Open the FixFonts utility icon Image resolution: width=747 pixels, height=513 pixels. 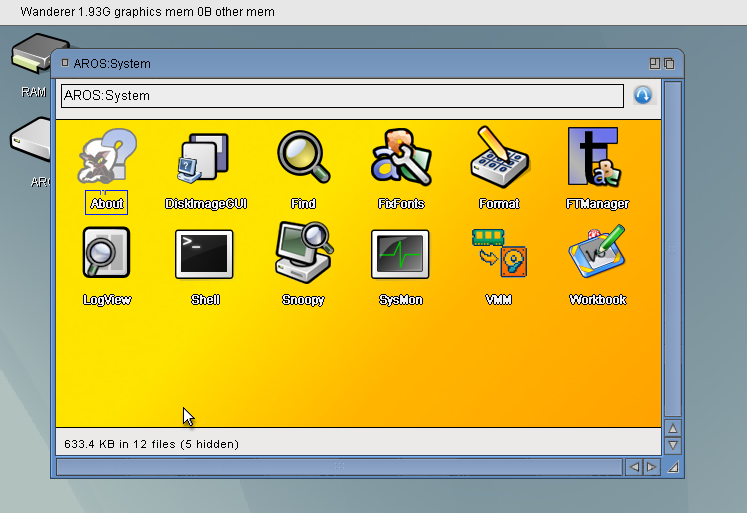(401, 157)
